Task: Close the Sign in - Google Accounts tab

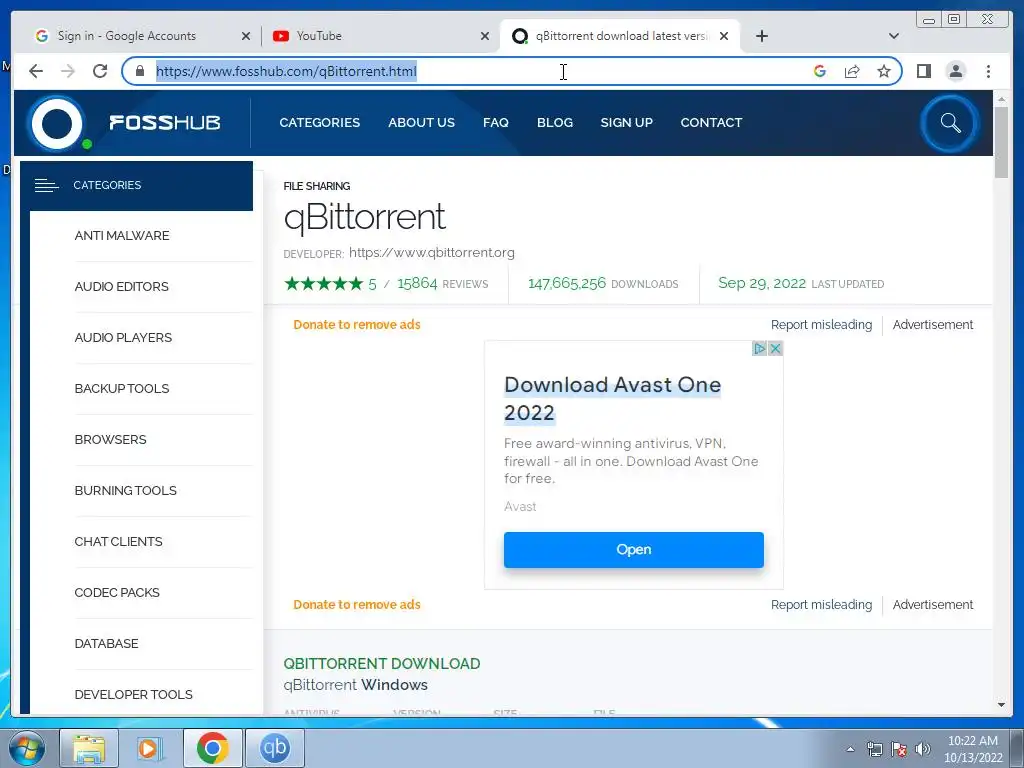Action: [246, 36]
